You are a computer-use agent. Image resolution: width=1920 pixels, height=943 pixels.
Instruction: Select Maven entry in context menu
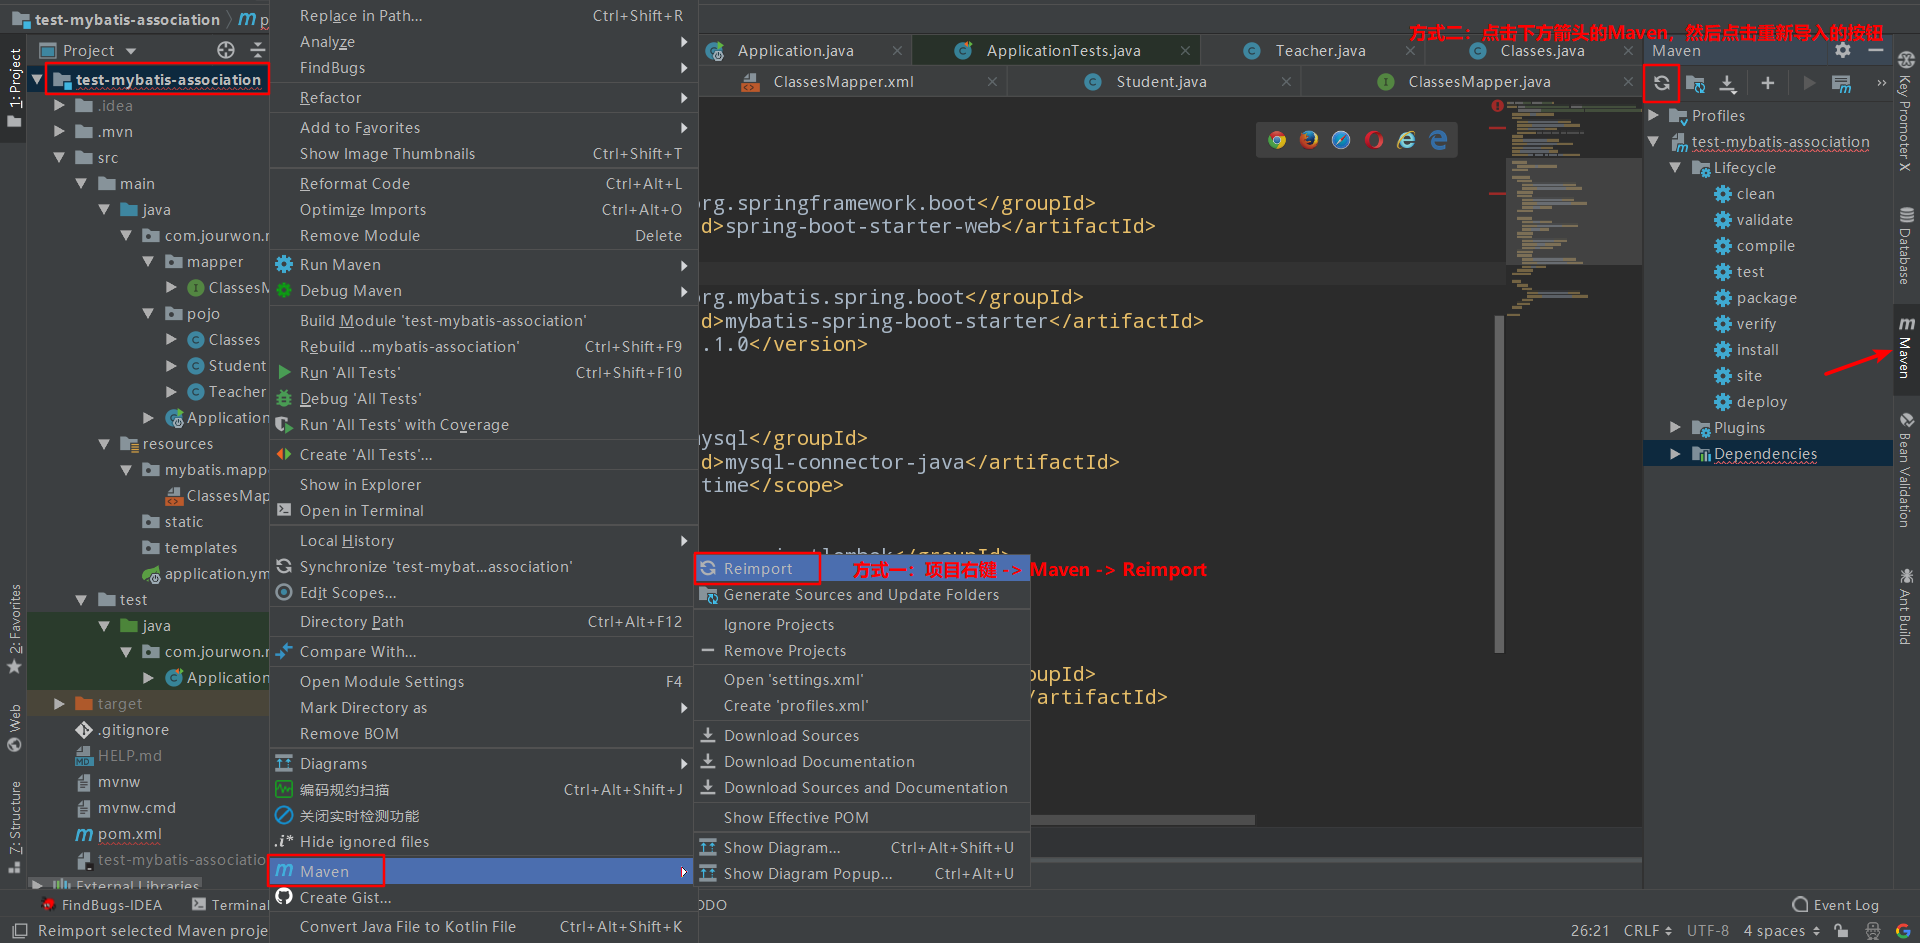[x=482, y=872]
